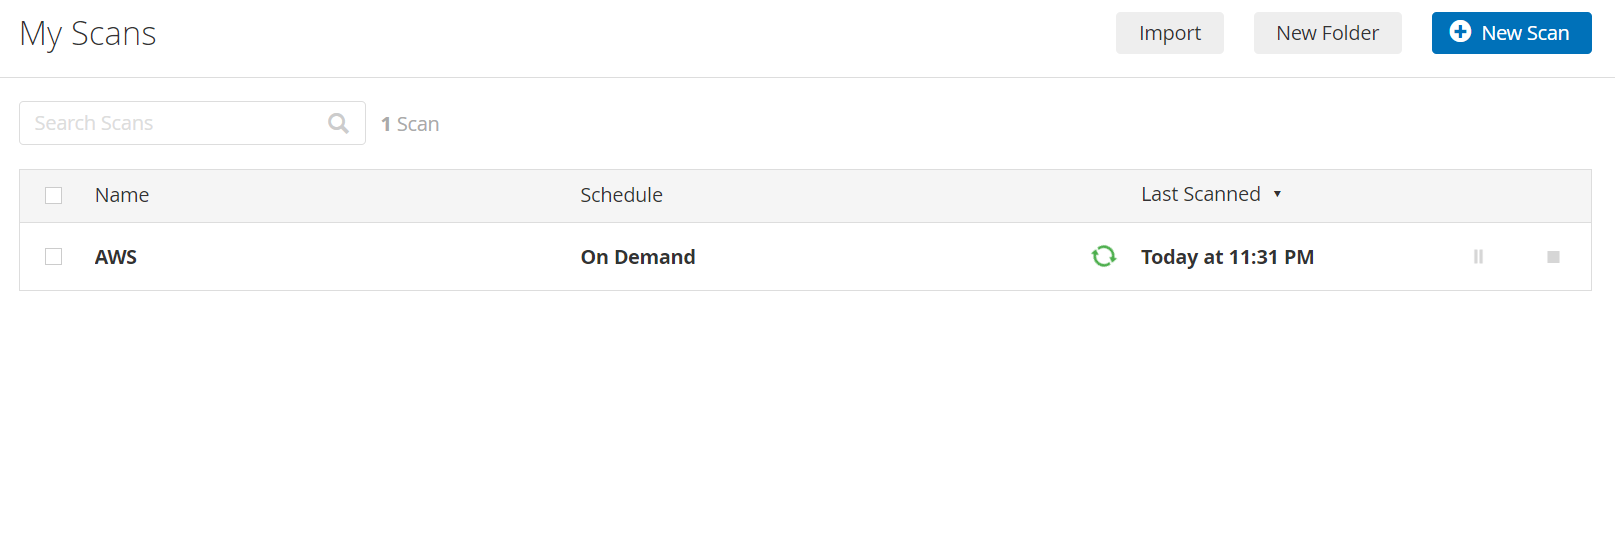
Task: Sort scans by Name column
Action: (x=122, y=195)
